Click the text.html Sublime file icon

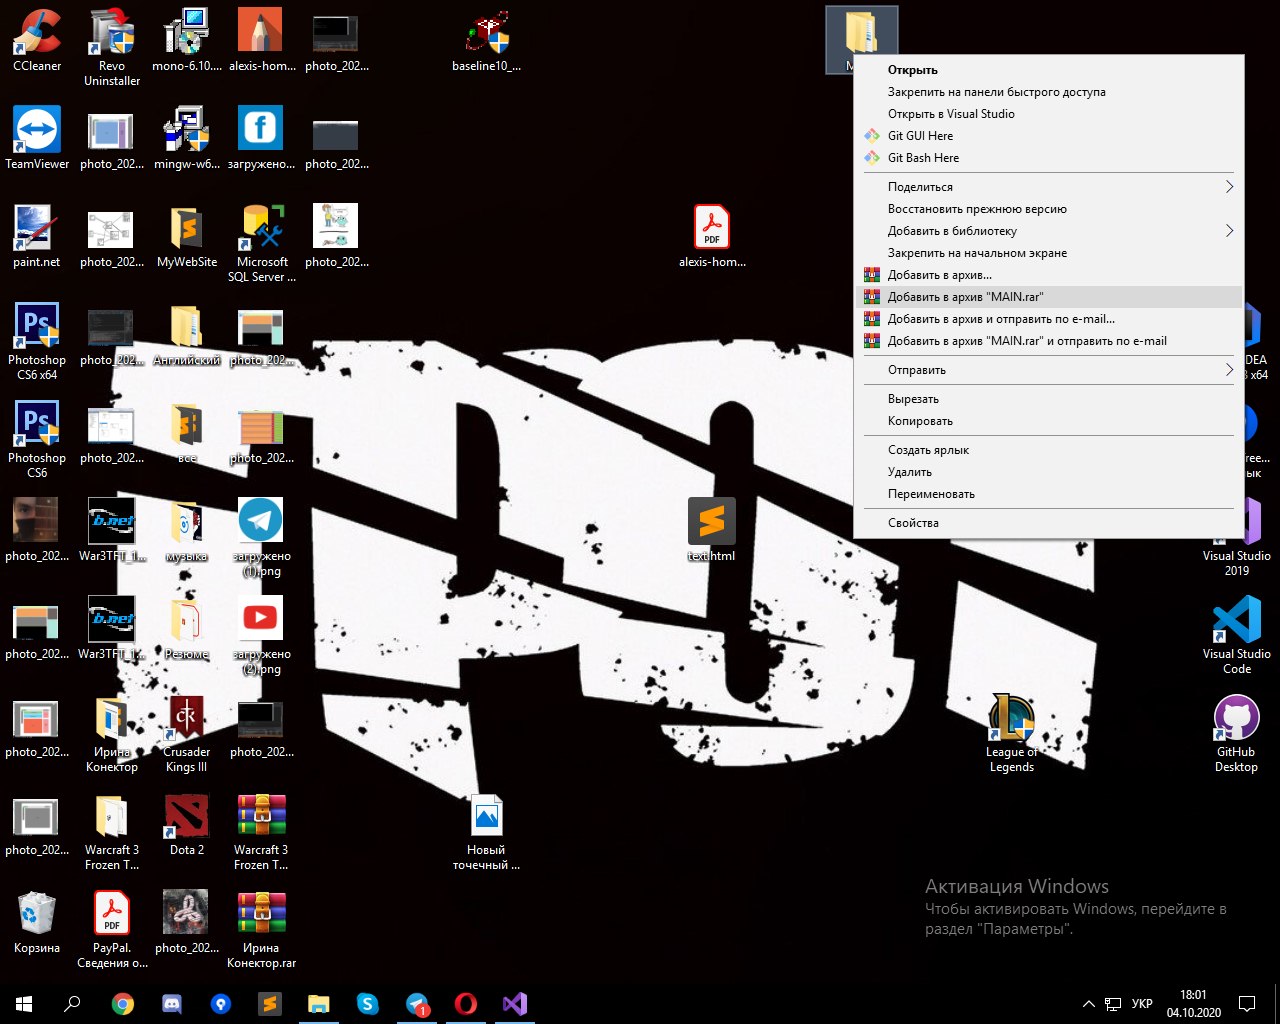tap(712, 530)
